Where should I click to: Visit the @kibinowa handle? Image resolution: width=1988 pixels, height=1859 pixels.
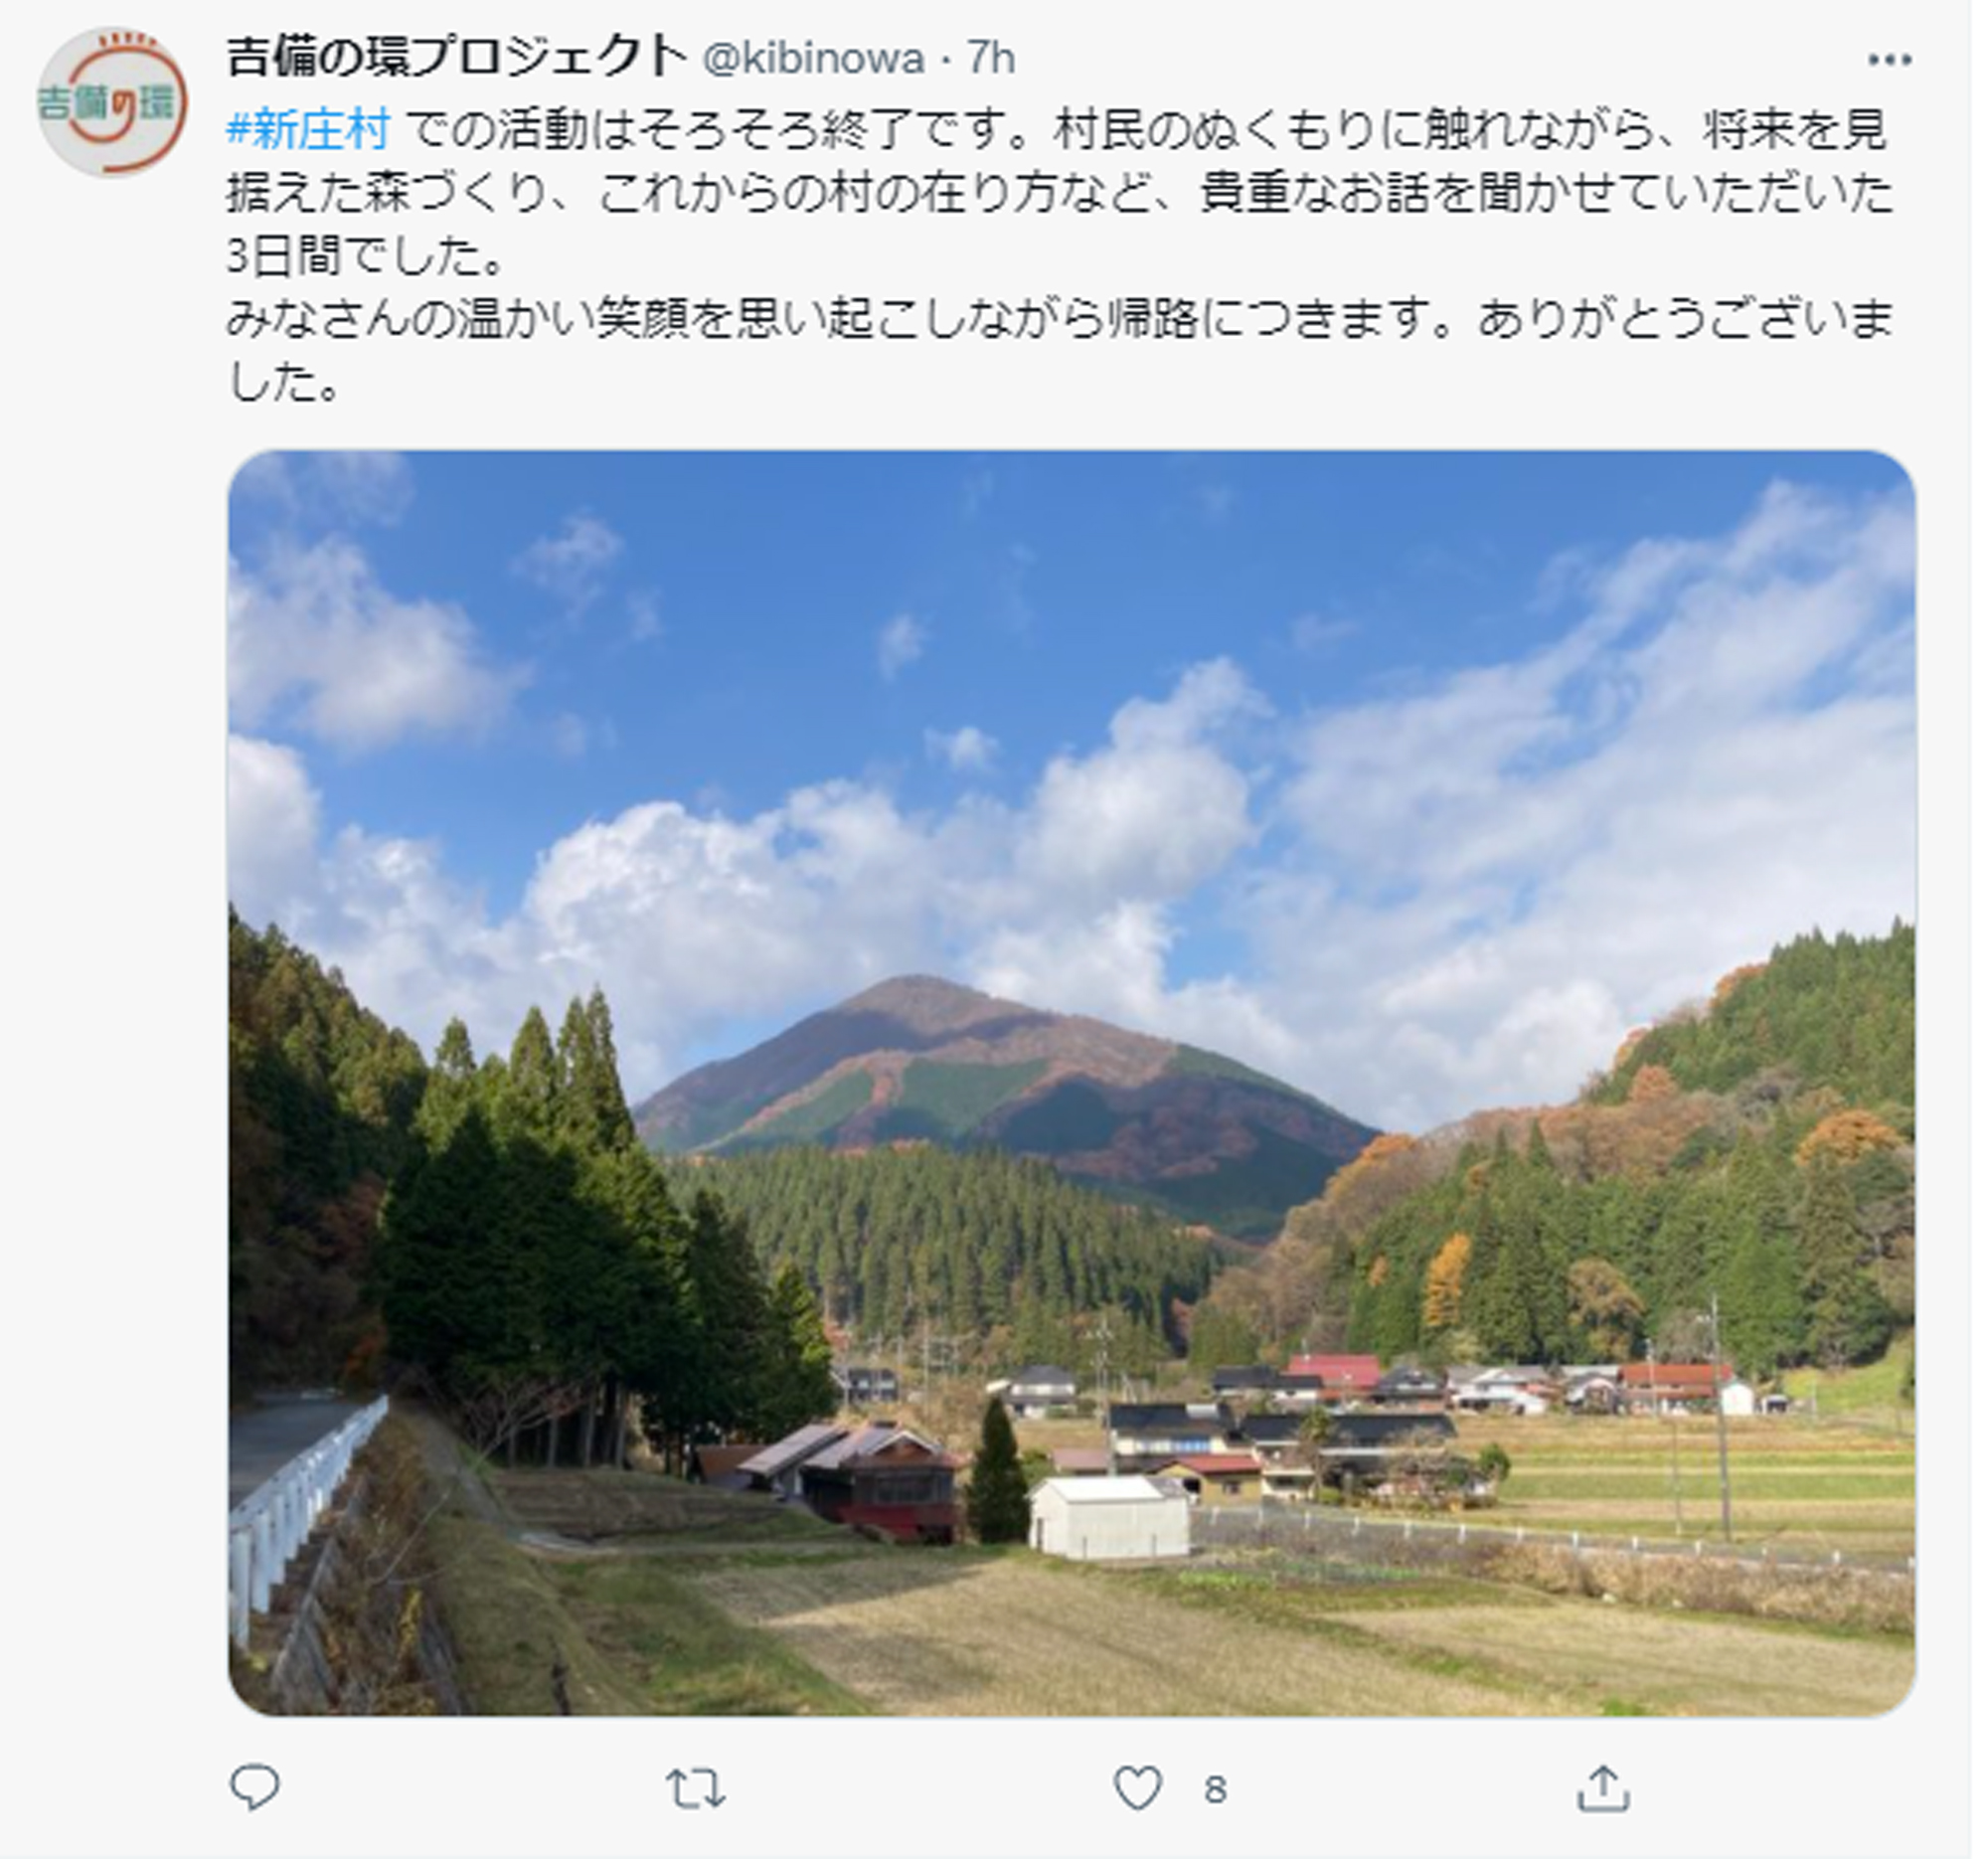pyautogui.click(x=814, y=59)
